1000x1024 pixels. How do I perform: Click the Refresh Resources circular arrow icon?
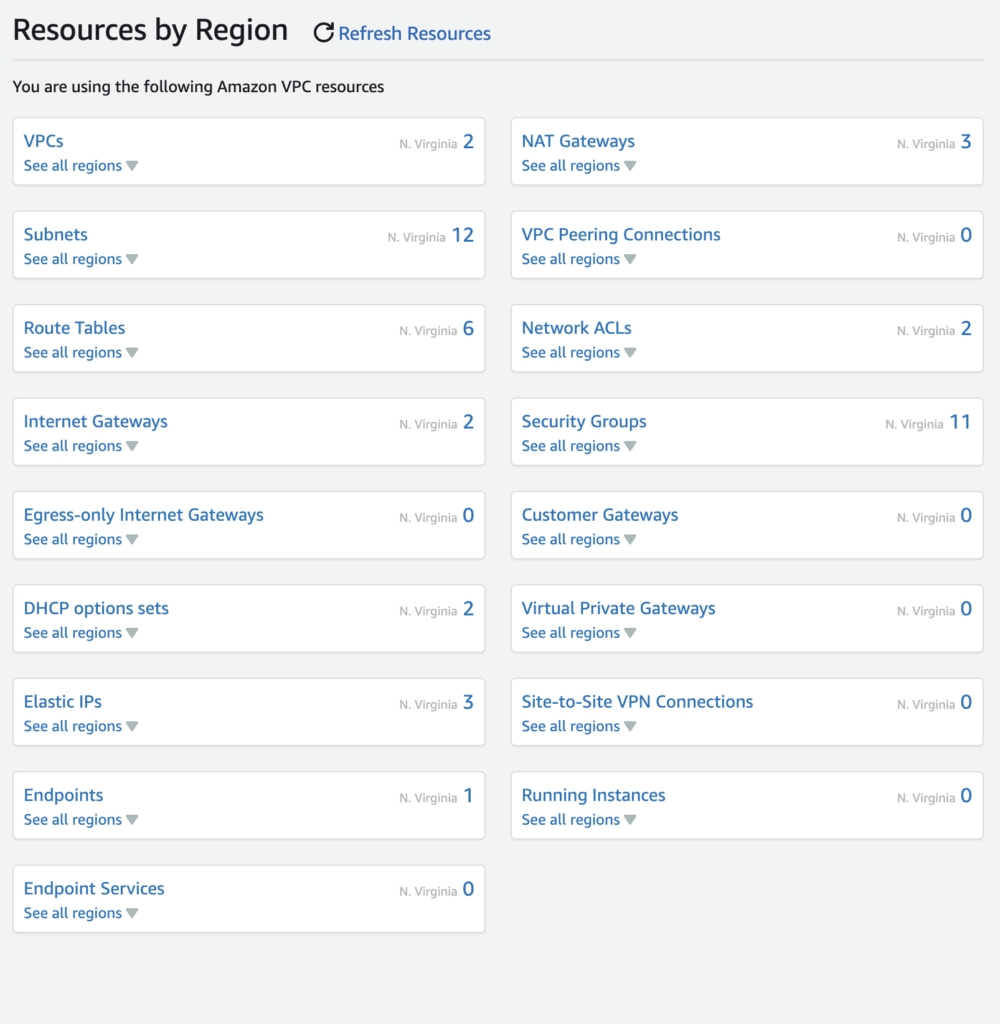[x=322, y=32]
